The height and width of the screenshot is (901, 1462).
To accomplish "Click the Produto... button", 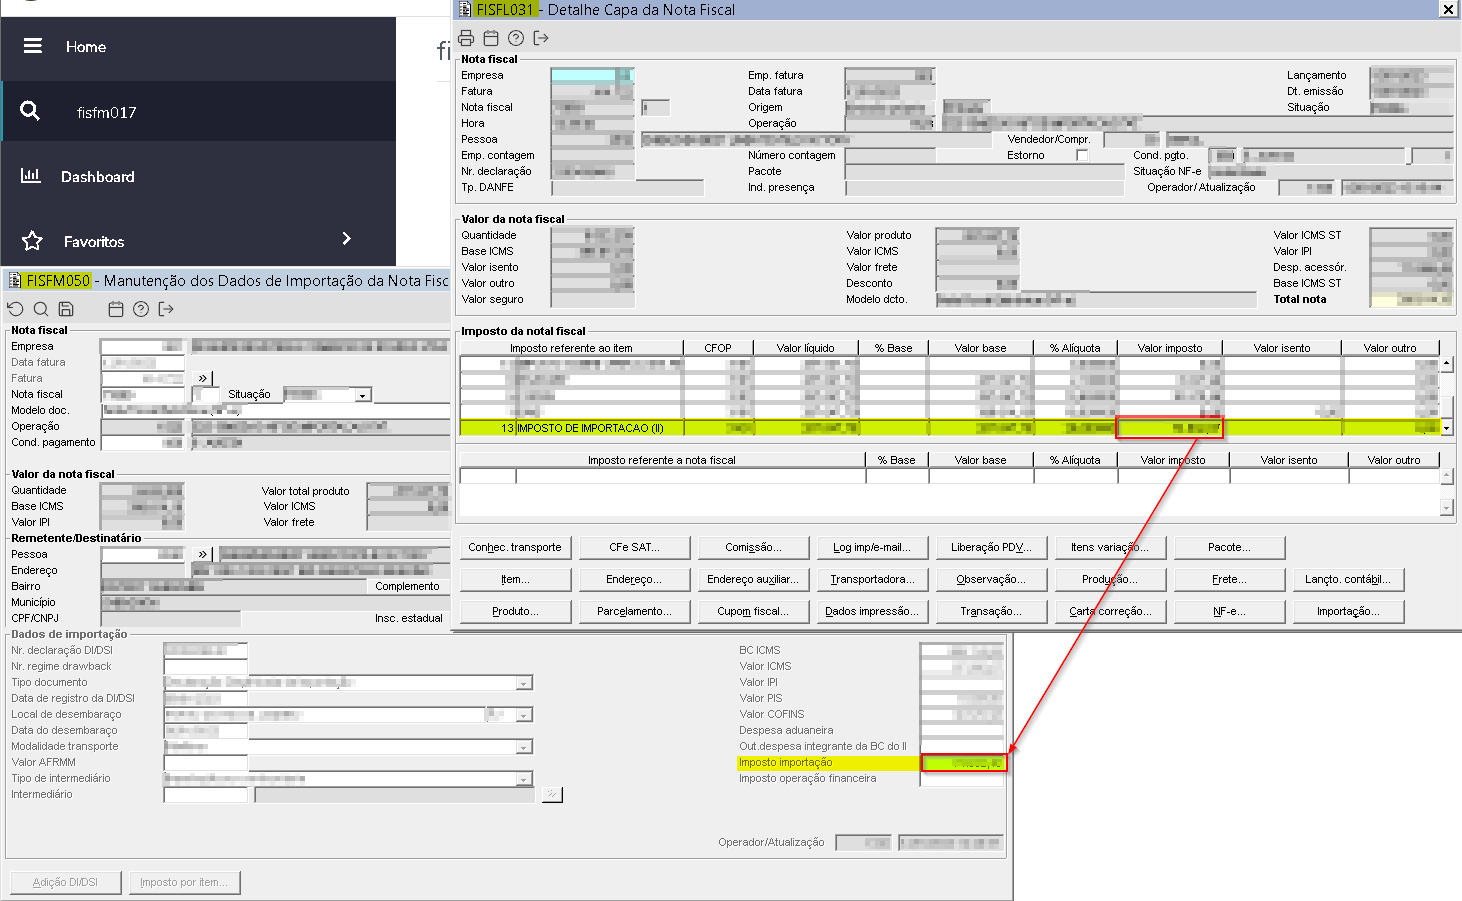I will (515, 611).
